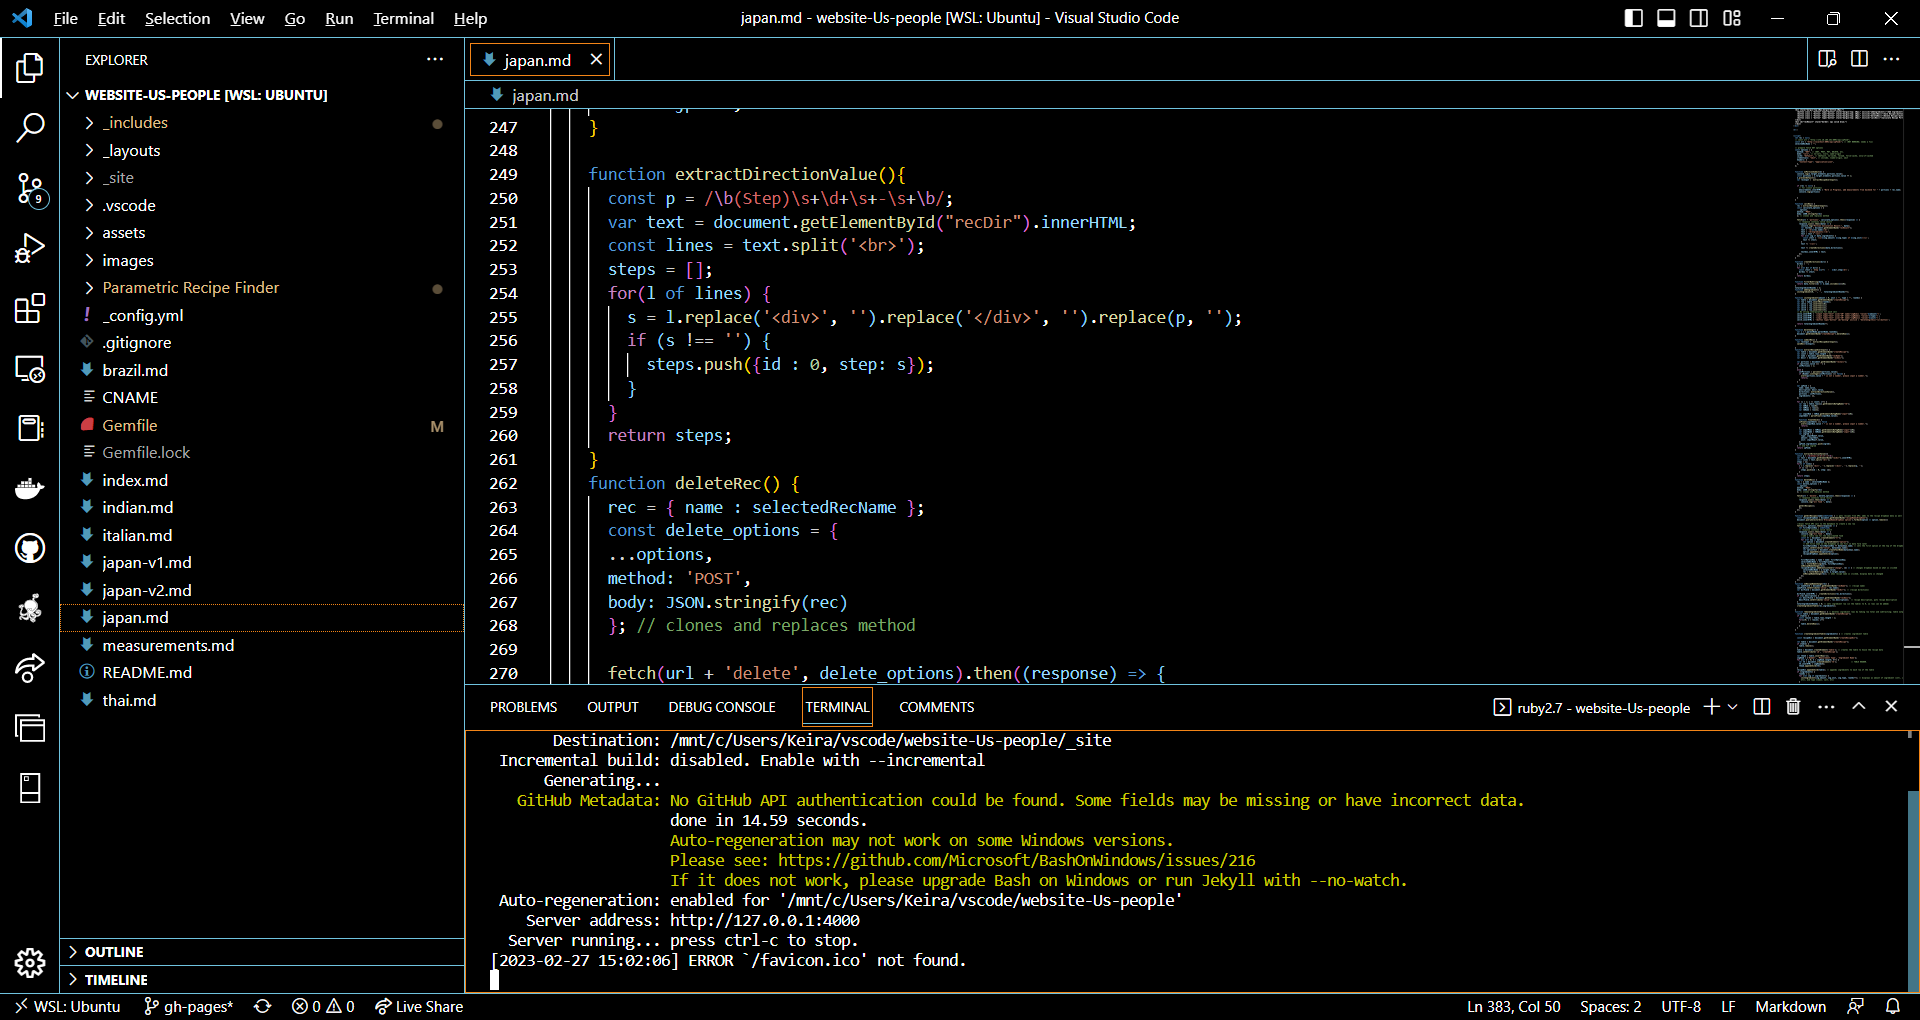Maximize the panel size with caret
Screen dimensions: 1920x1020
coord(1859,707)
